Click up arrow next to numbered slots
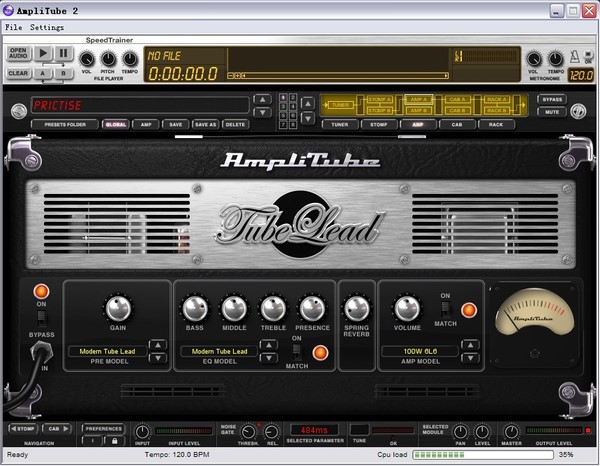Image resolution: width=600 pixels, height=466 pixels. (308, 103)
